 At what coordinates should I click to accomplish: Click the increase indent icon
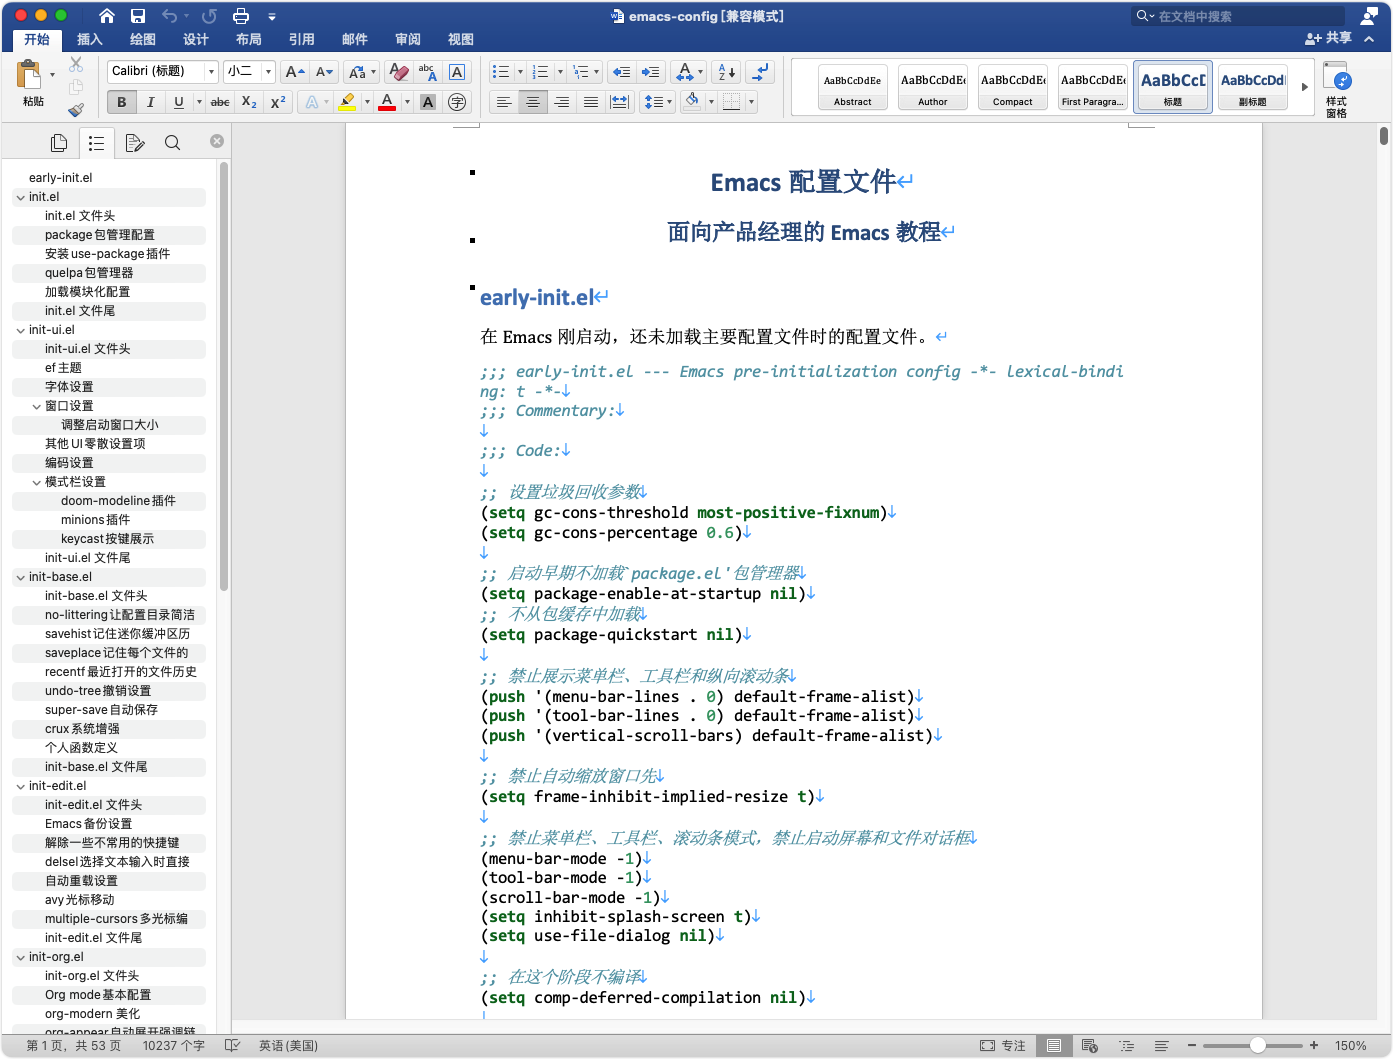tap(651, 72)
